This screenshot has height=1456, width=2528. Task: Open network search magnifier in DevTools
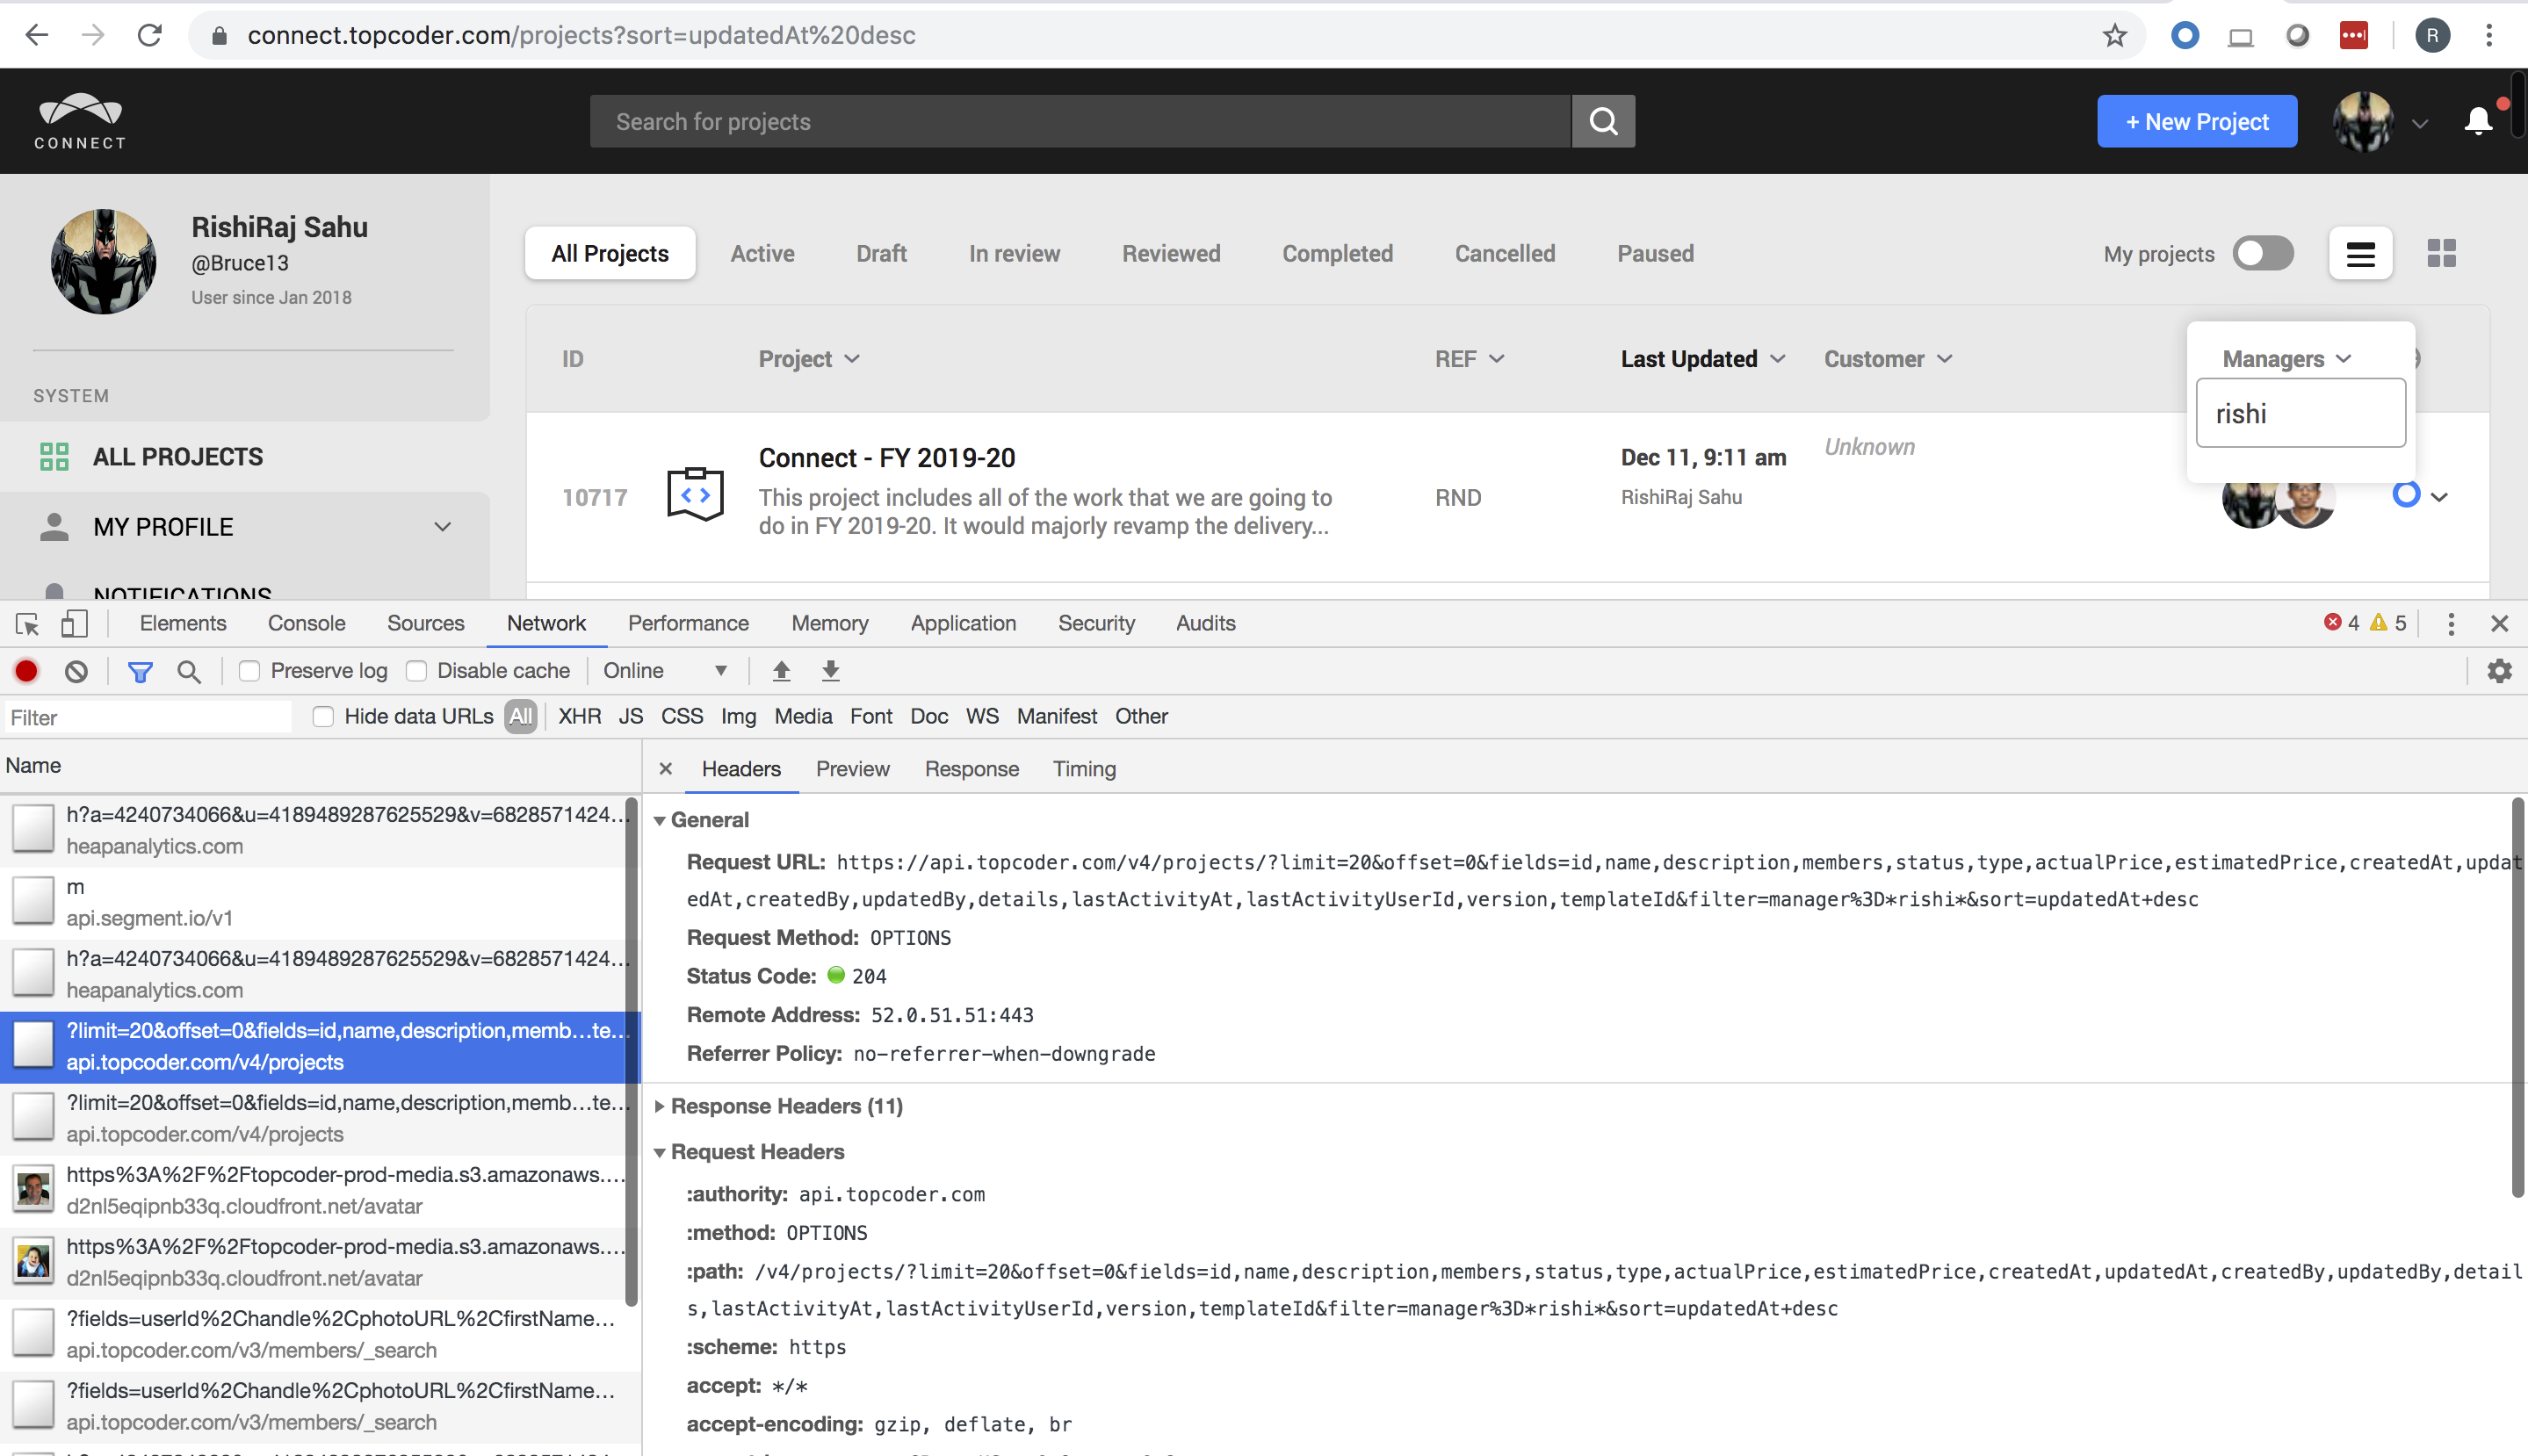click(x=189, y=671)
